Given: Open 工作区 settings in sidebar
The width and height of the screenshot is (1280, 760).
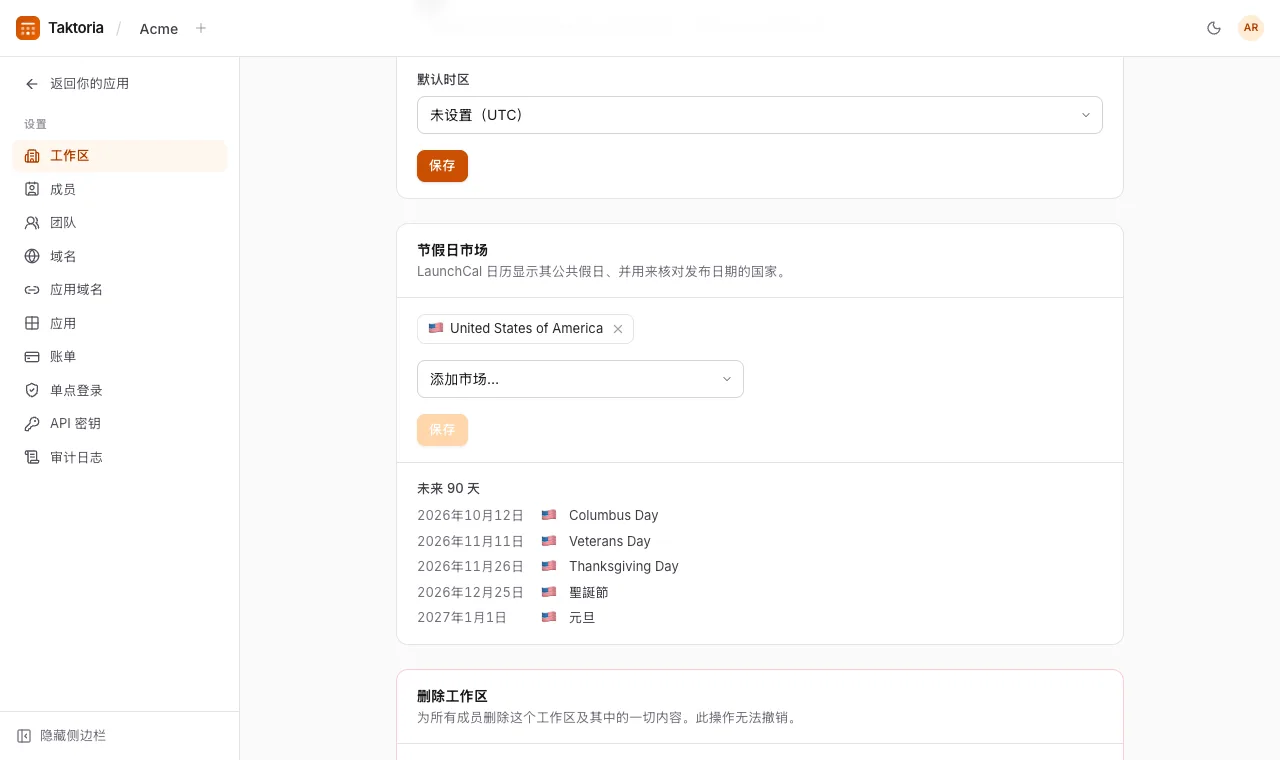Looking at the screenshot, I should pyautogui.click(x=120, y=156).
